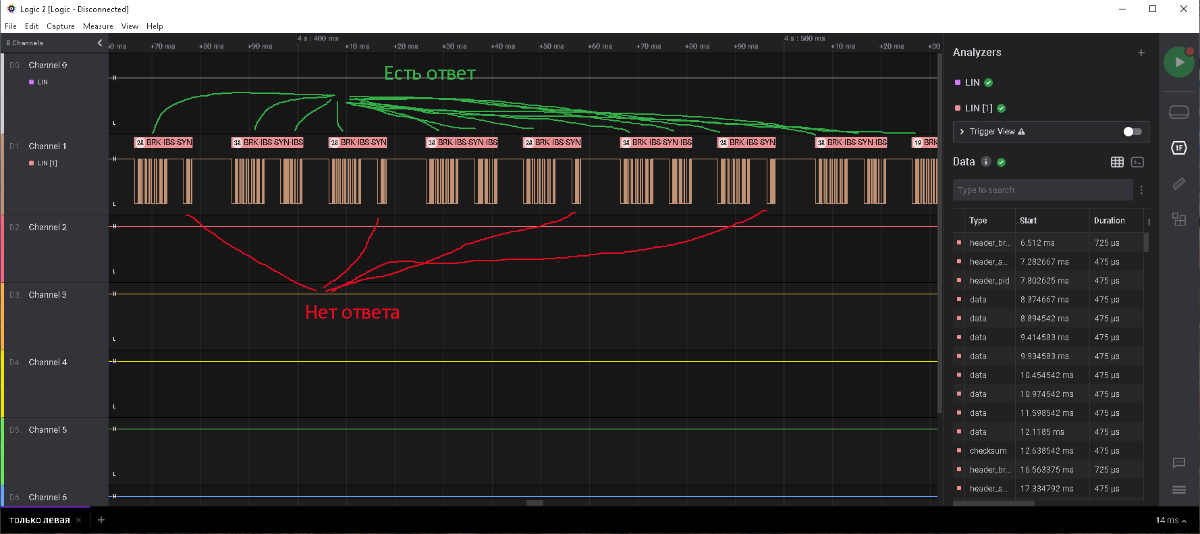Open the Measurements ruler icon in sidebar
The image size is (1200, 534).
click(1179, 184)
